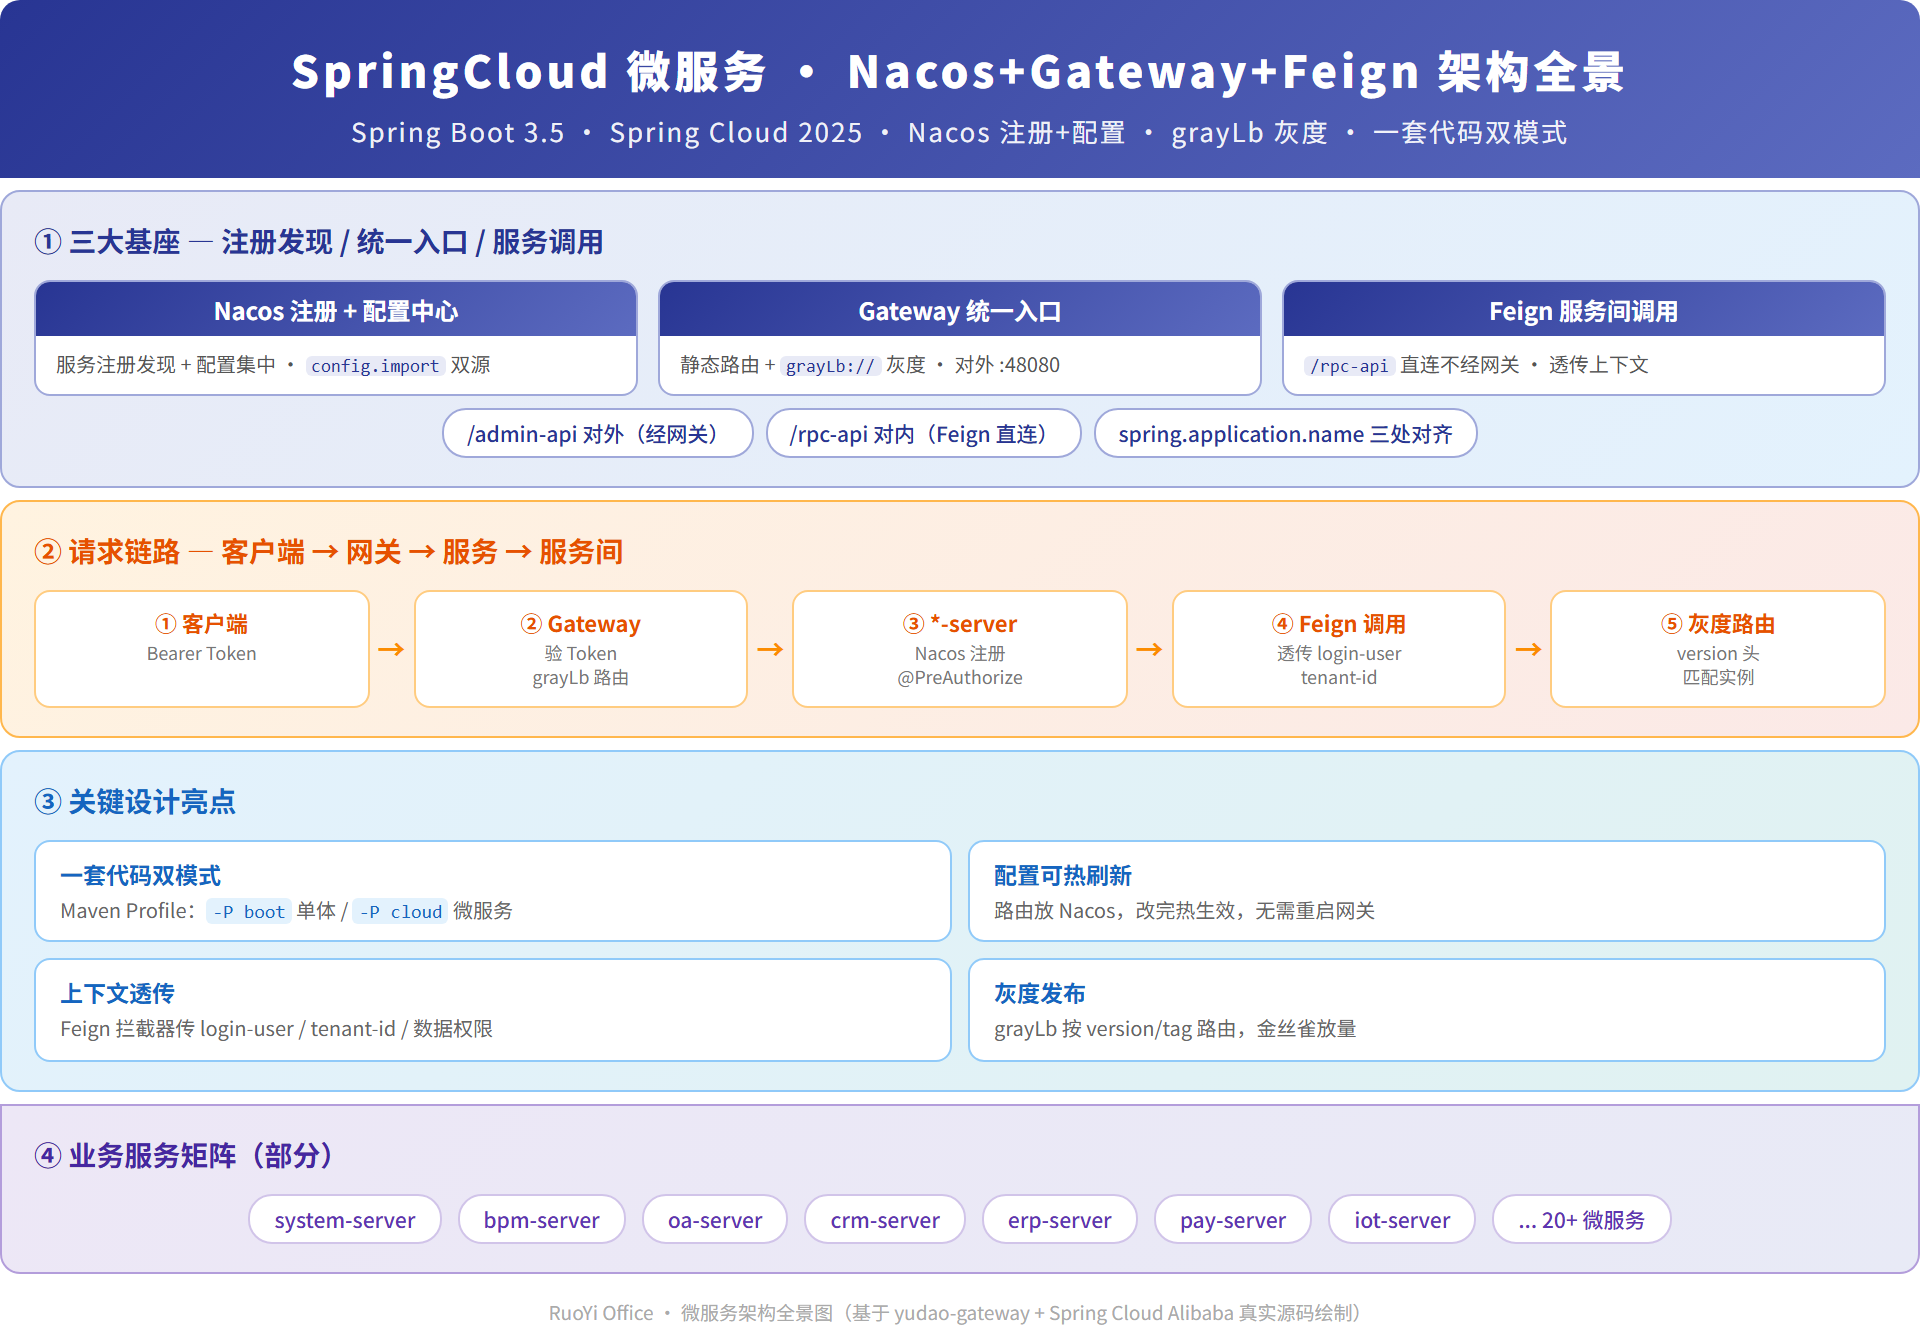
Task: Click the erp-server pill
Action: [1060, 1220]
